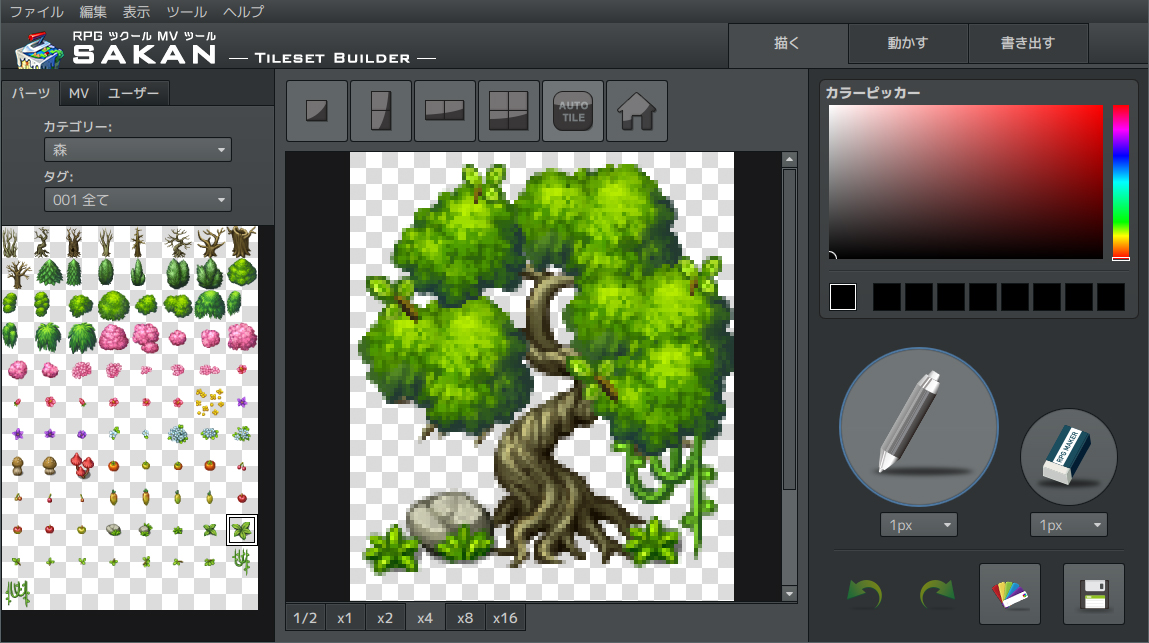Select the pencil drawing tool

919,427
